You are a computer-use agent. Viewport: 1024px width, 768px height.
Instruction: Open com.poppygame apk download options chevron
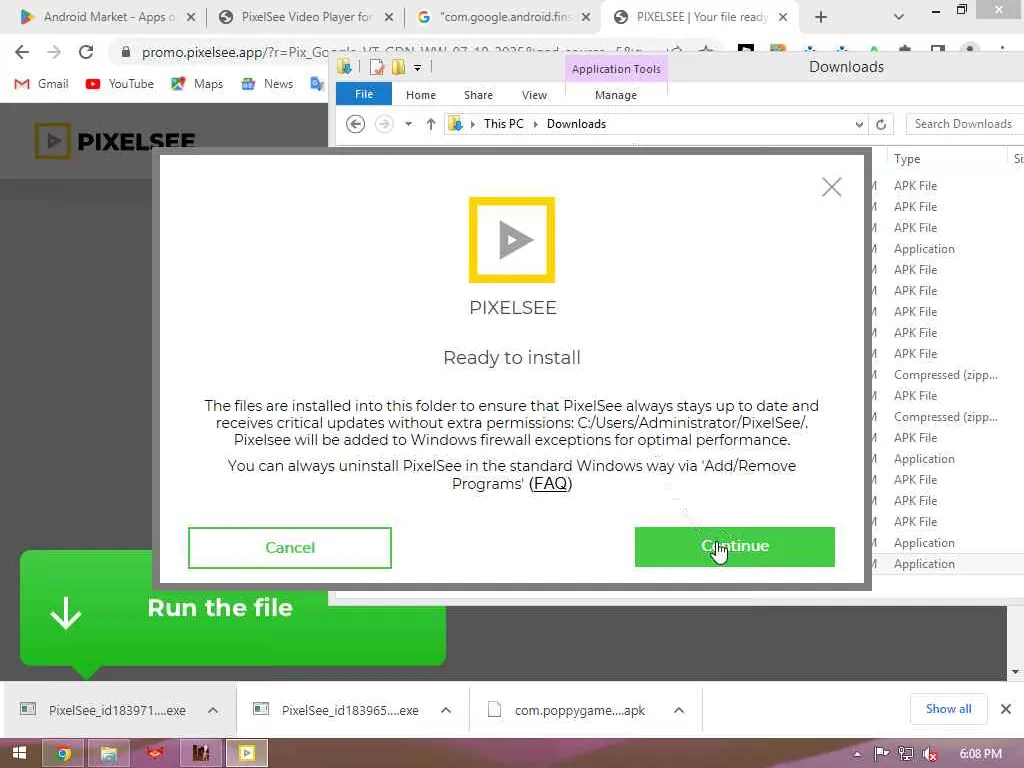tap(679, 710)
